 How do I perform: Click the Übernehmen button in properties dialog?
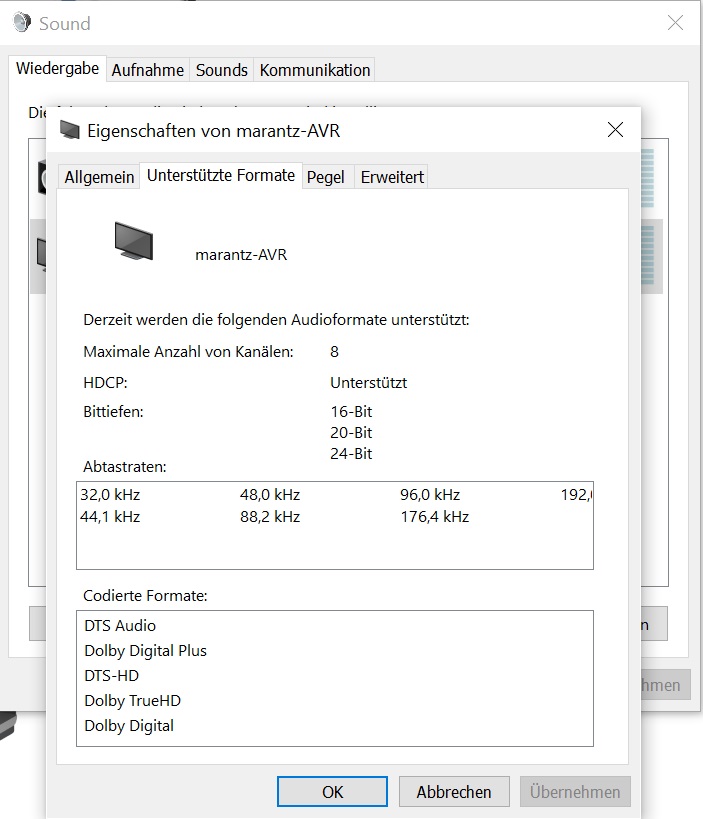tap(575, 791)
